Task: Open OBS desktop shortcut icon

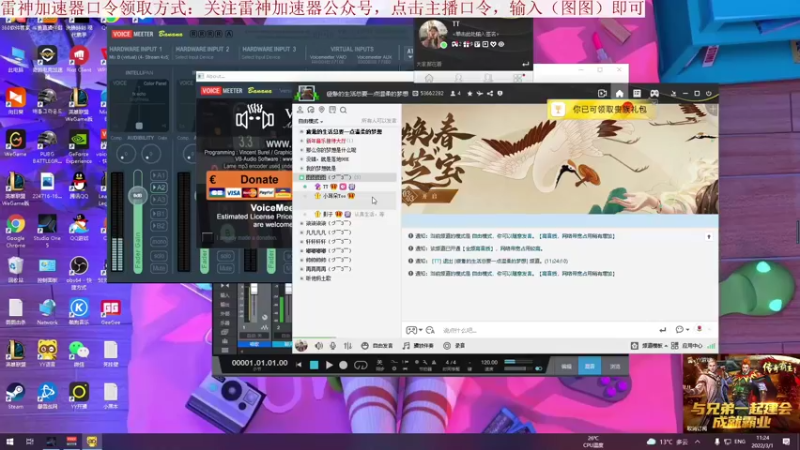Action: tap(79, 272)
